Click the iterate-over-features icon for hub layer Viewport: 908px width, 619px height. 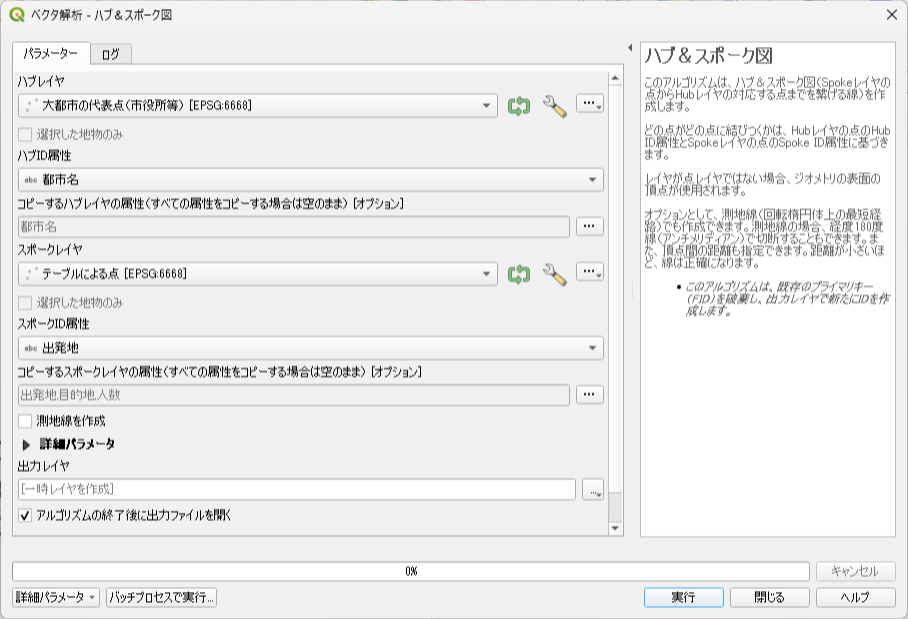coord(519,106)
